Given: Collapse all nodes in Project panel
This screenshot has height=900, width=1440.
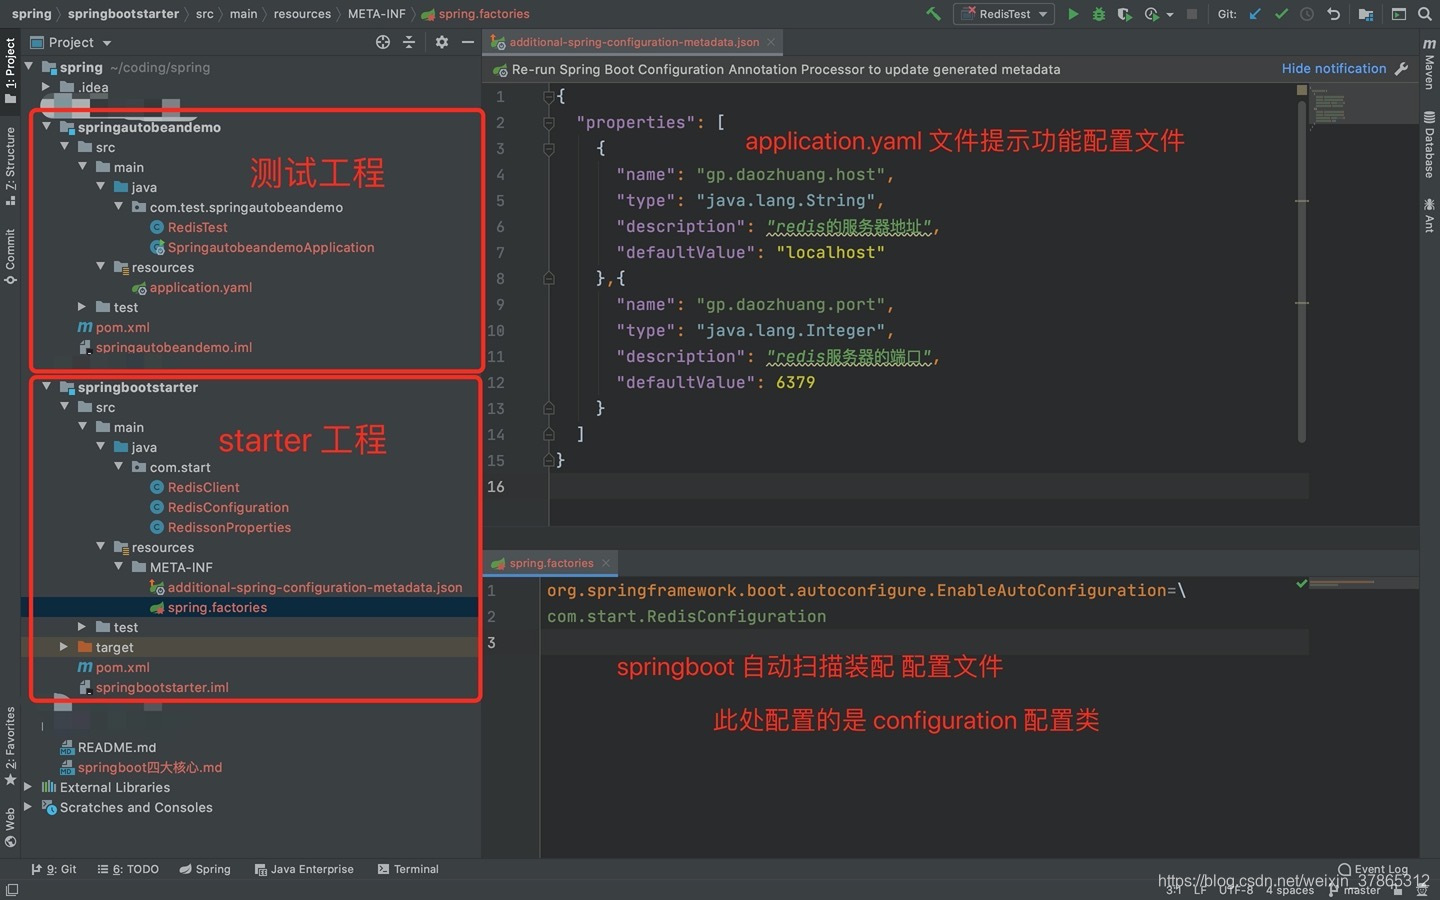Looking at the screenshot, I should [408, 42].
